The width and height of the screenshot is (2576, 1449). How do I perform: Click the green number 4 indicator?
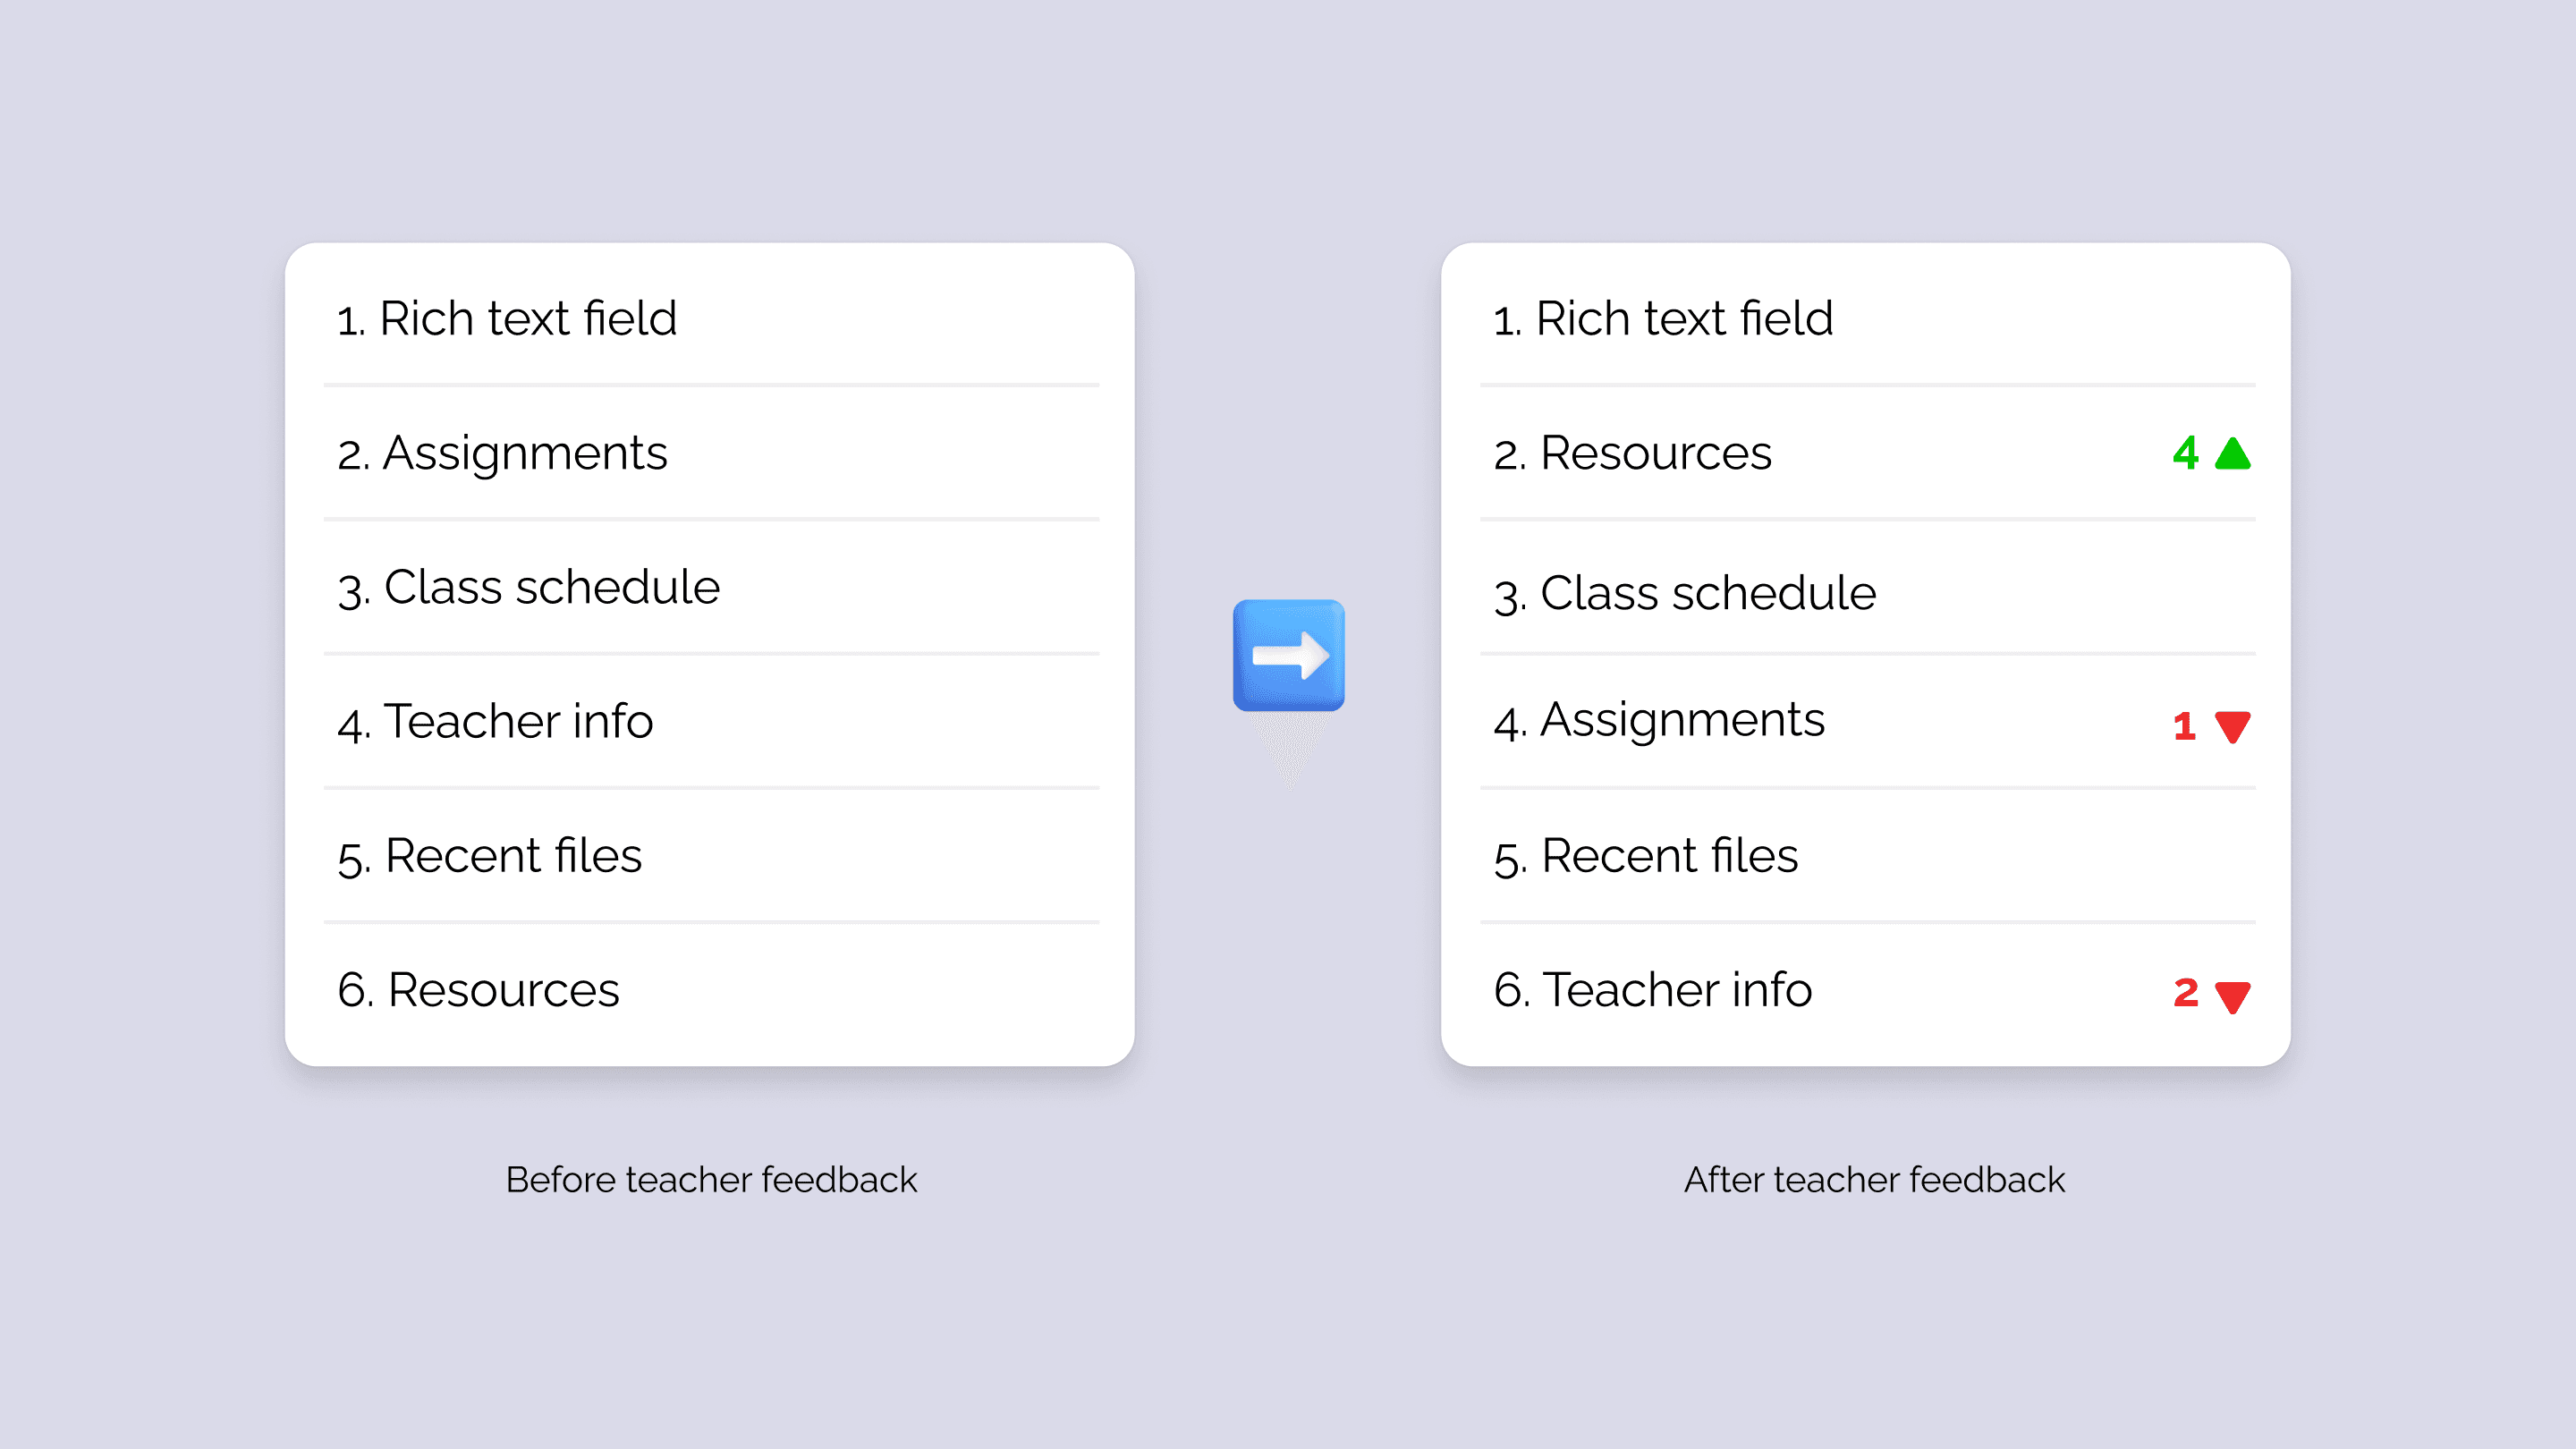click(2185, 453)
